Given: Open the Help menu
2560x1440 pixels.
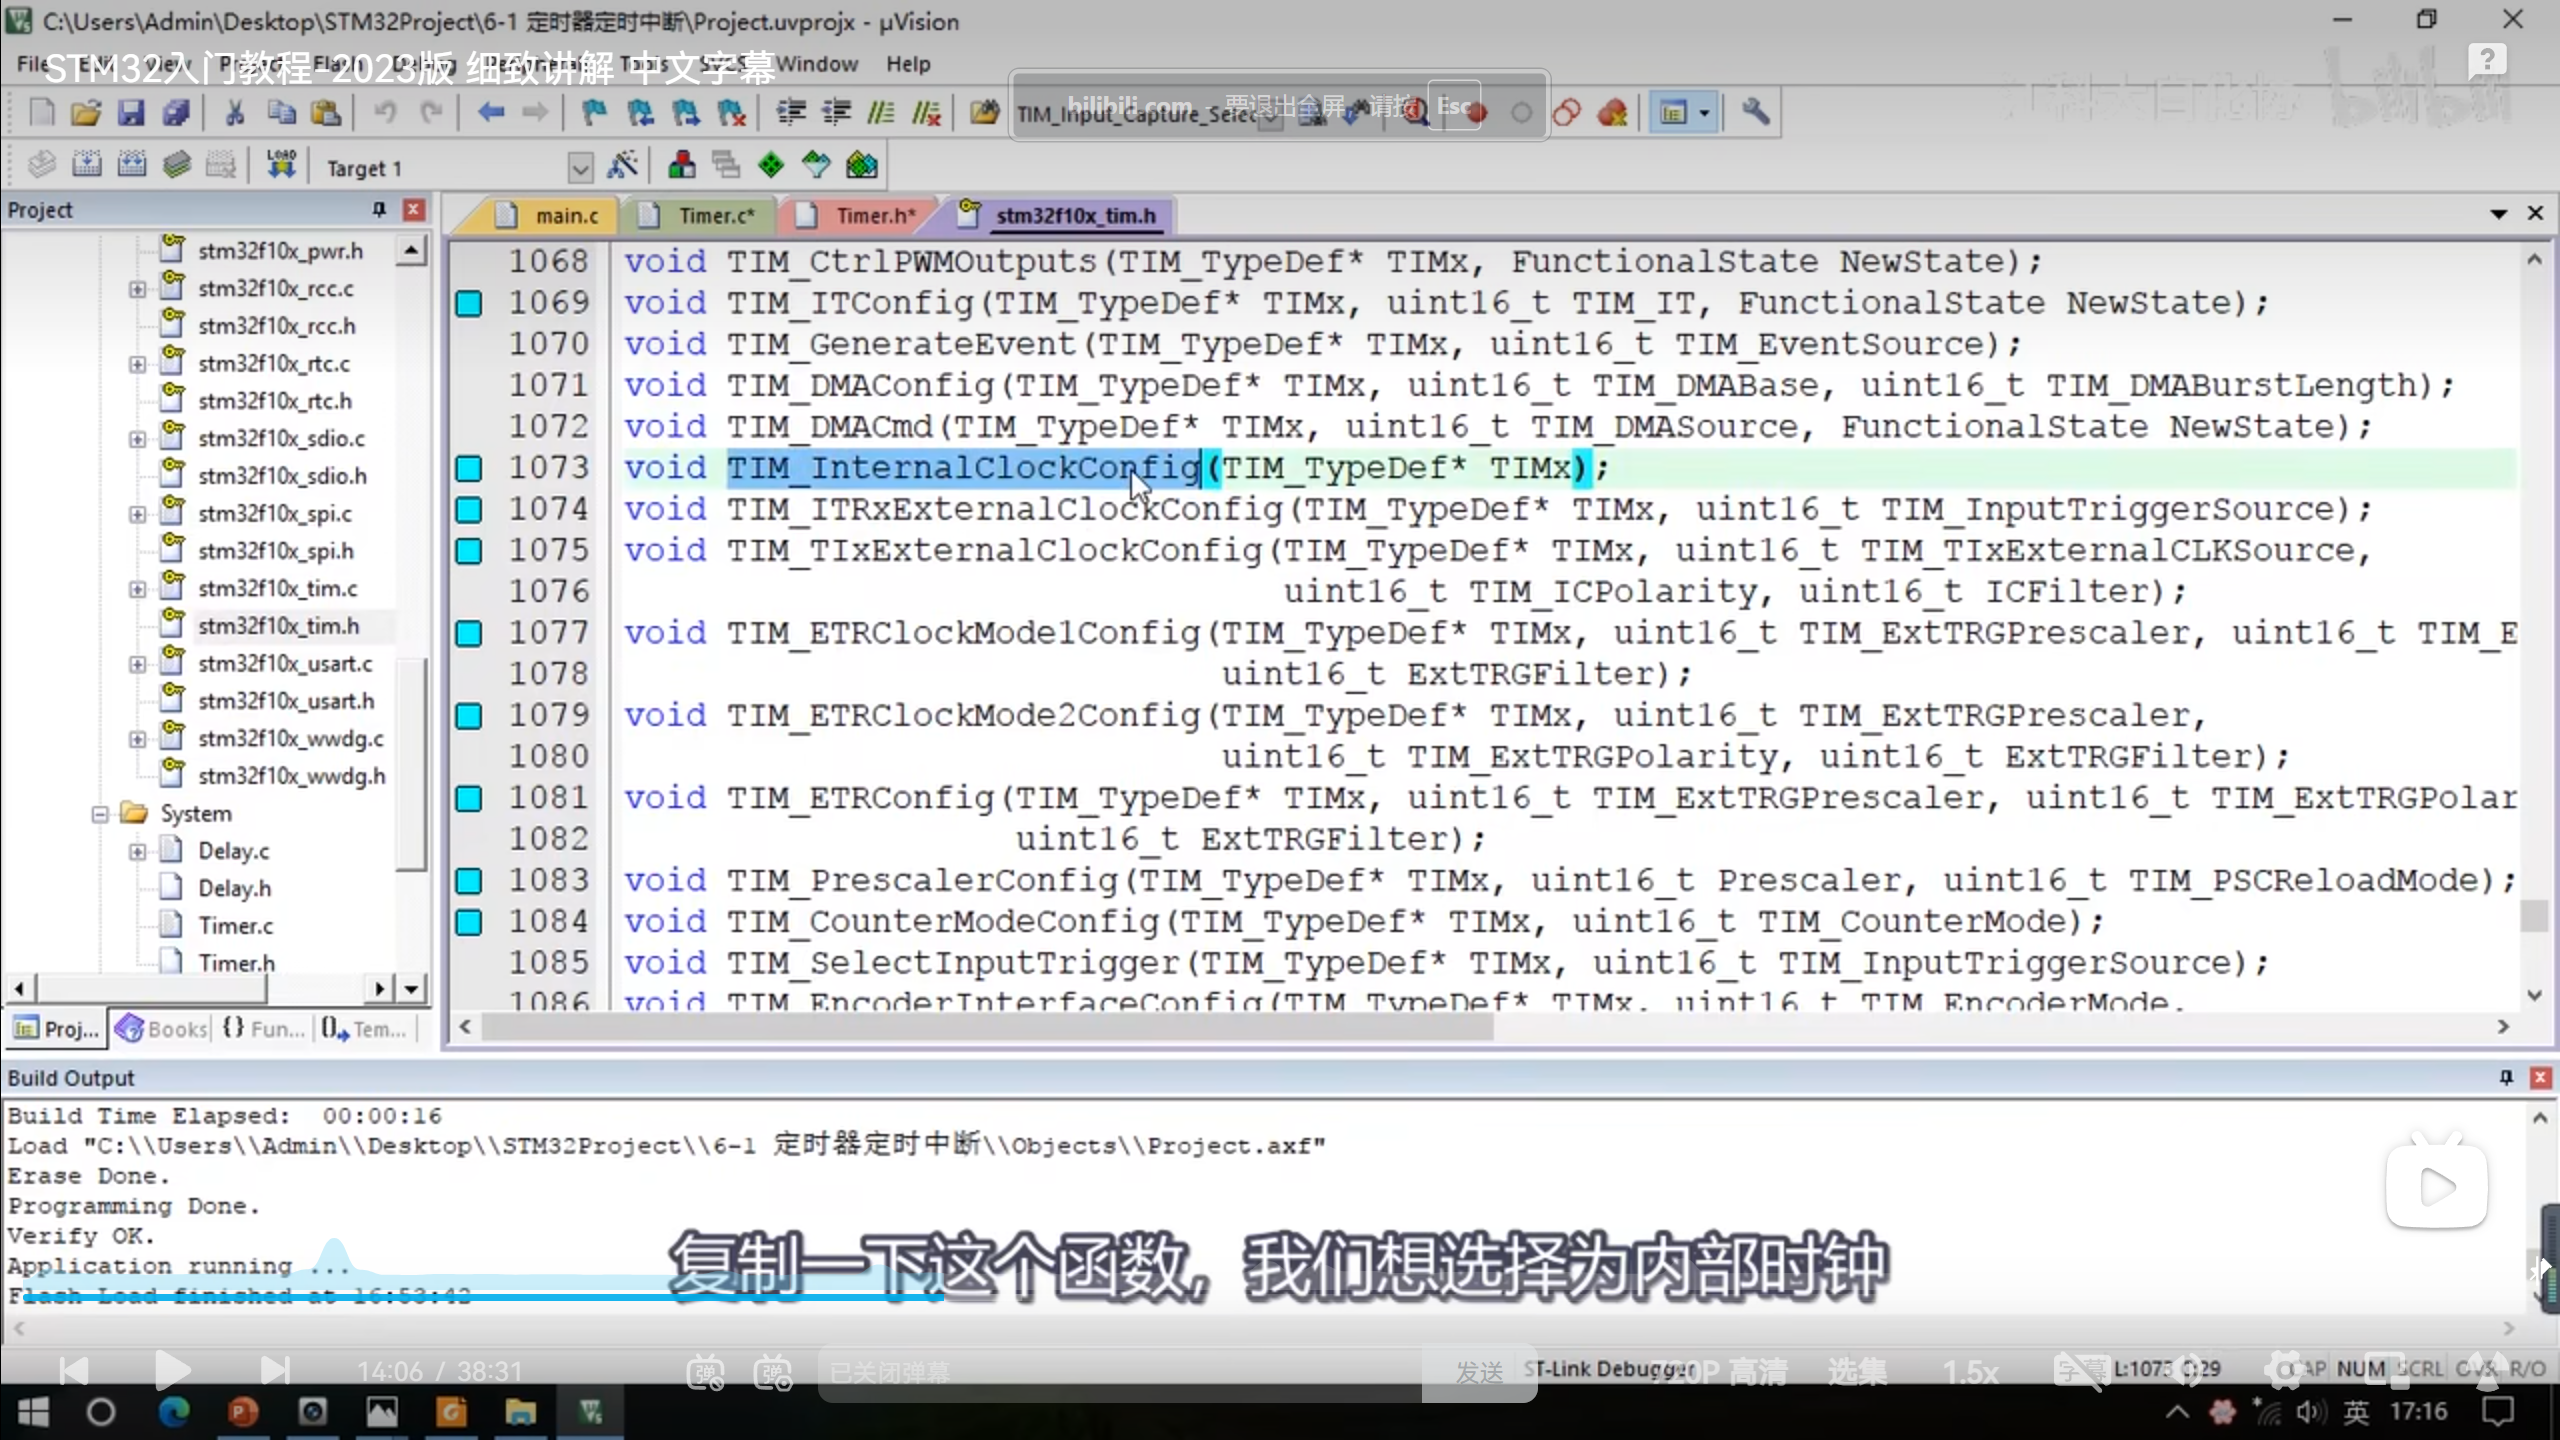Looking at the screenshot, I should pyautogui.click(x=907, y=64).
